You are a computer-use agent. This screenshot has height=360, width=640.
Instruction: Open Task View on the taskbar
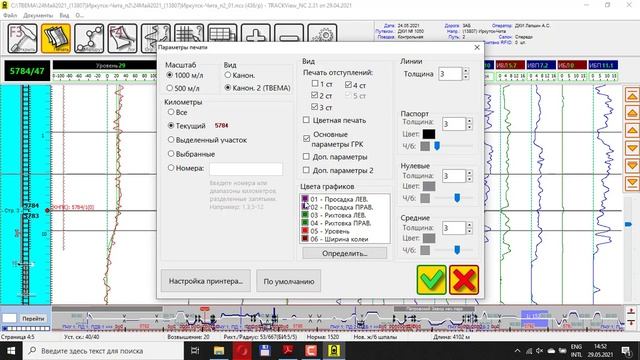[x=195, y=351]
